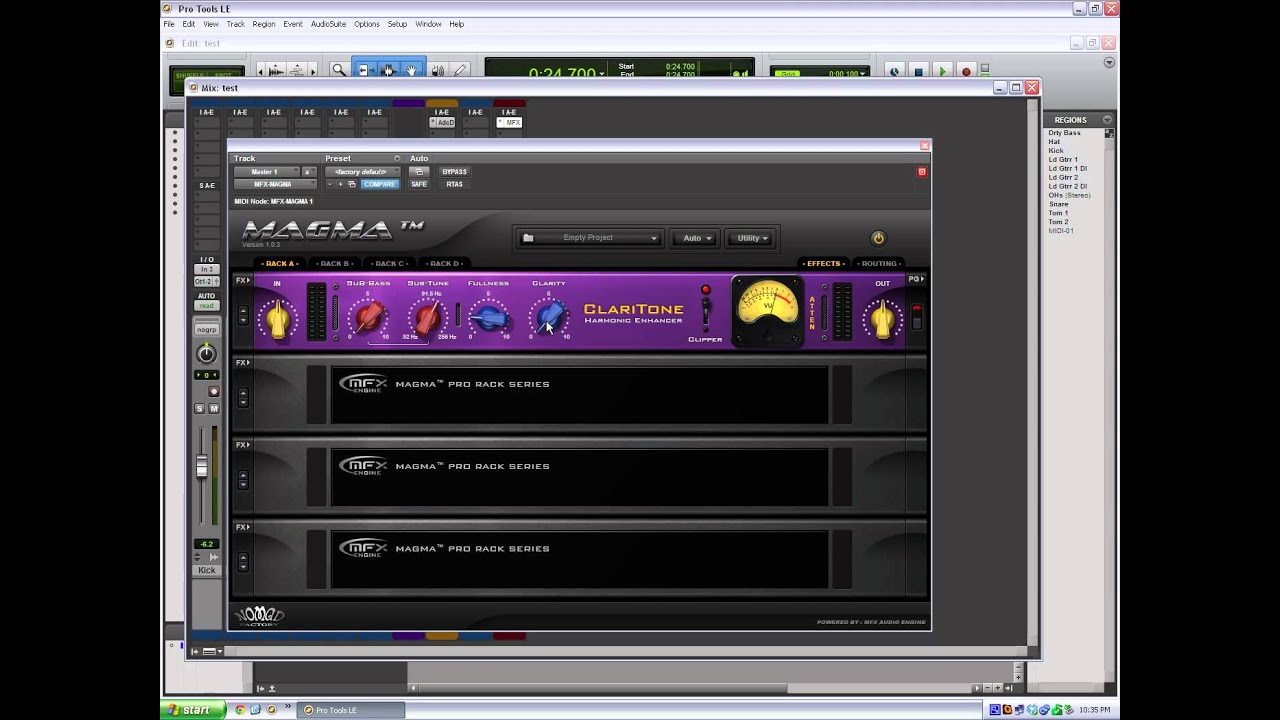The height and width of the screenshot is (720, 1280).
Task: Open the AudioSuite menu
Action: [x=328, y=24]
